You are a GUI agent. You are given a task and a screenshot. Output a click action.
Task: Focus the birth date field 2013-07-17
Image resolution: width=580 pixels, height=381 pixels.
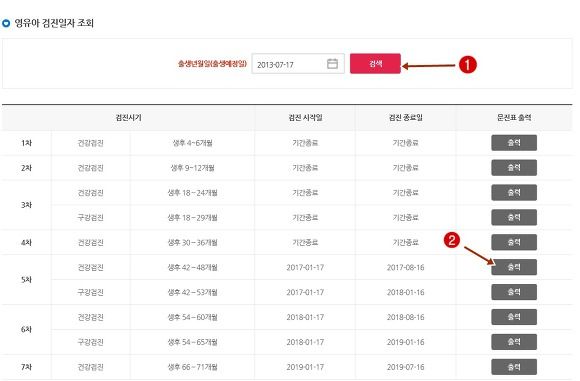(x=298, y=64)
